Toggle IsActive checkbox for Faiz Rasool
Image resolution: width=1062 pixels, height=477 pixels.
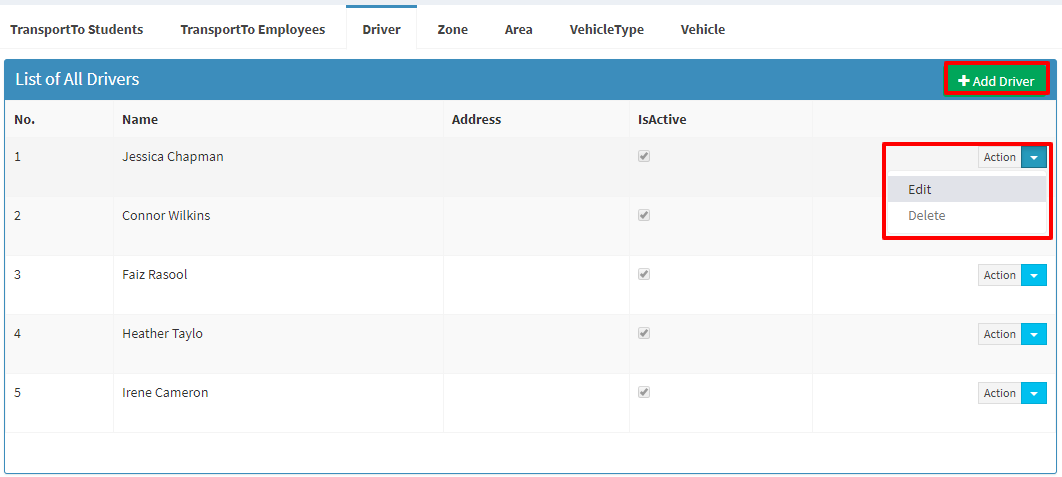644,274
